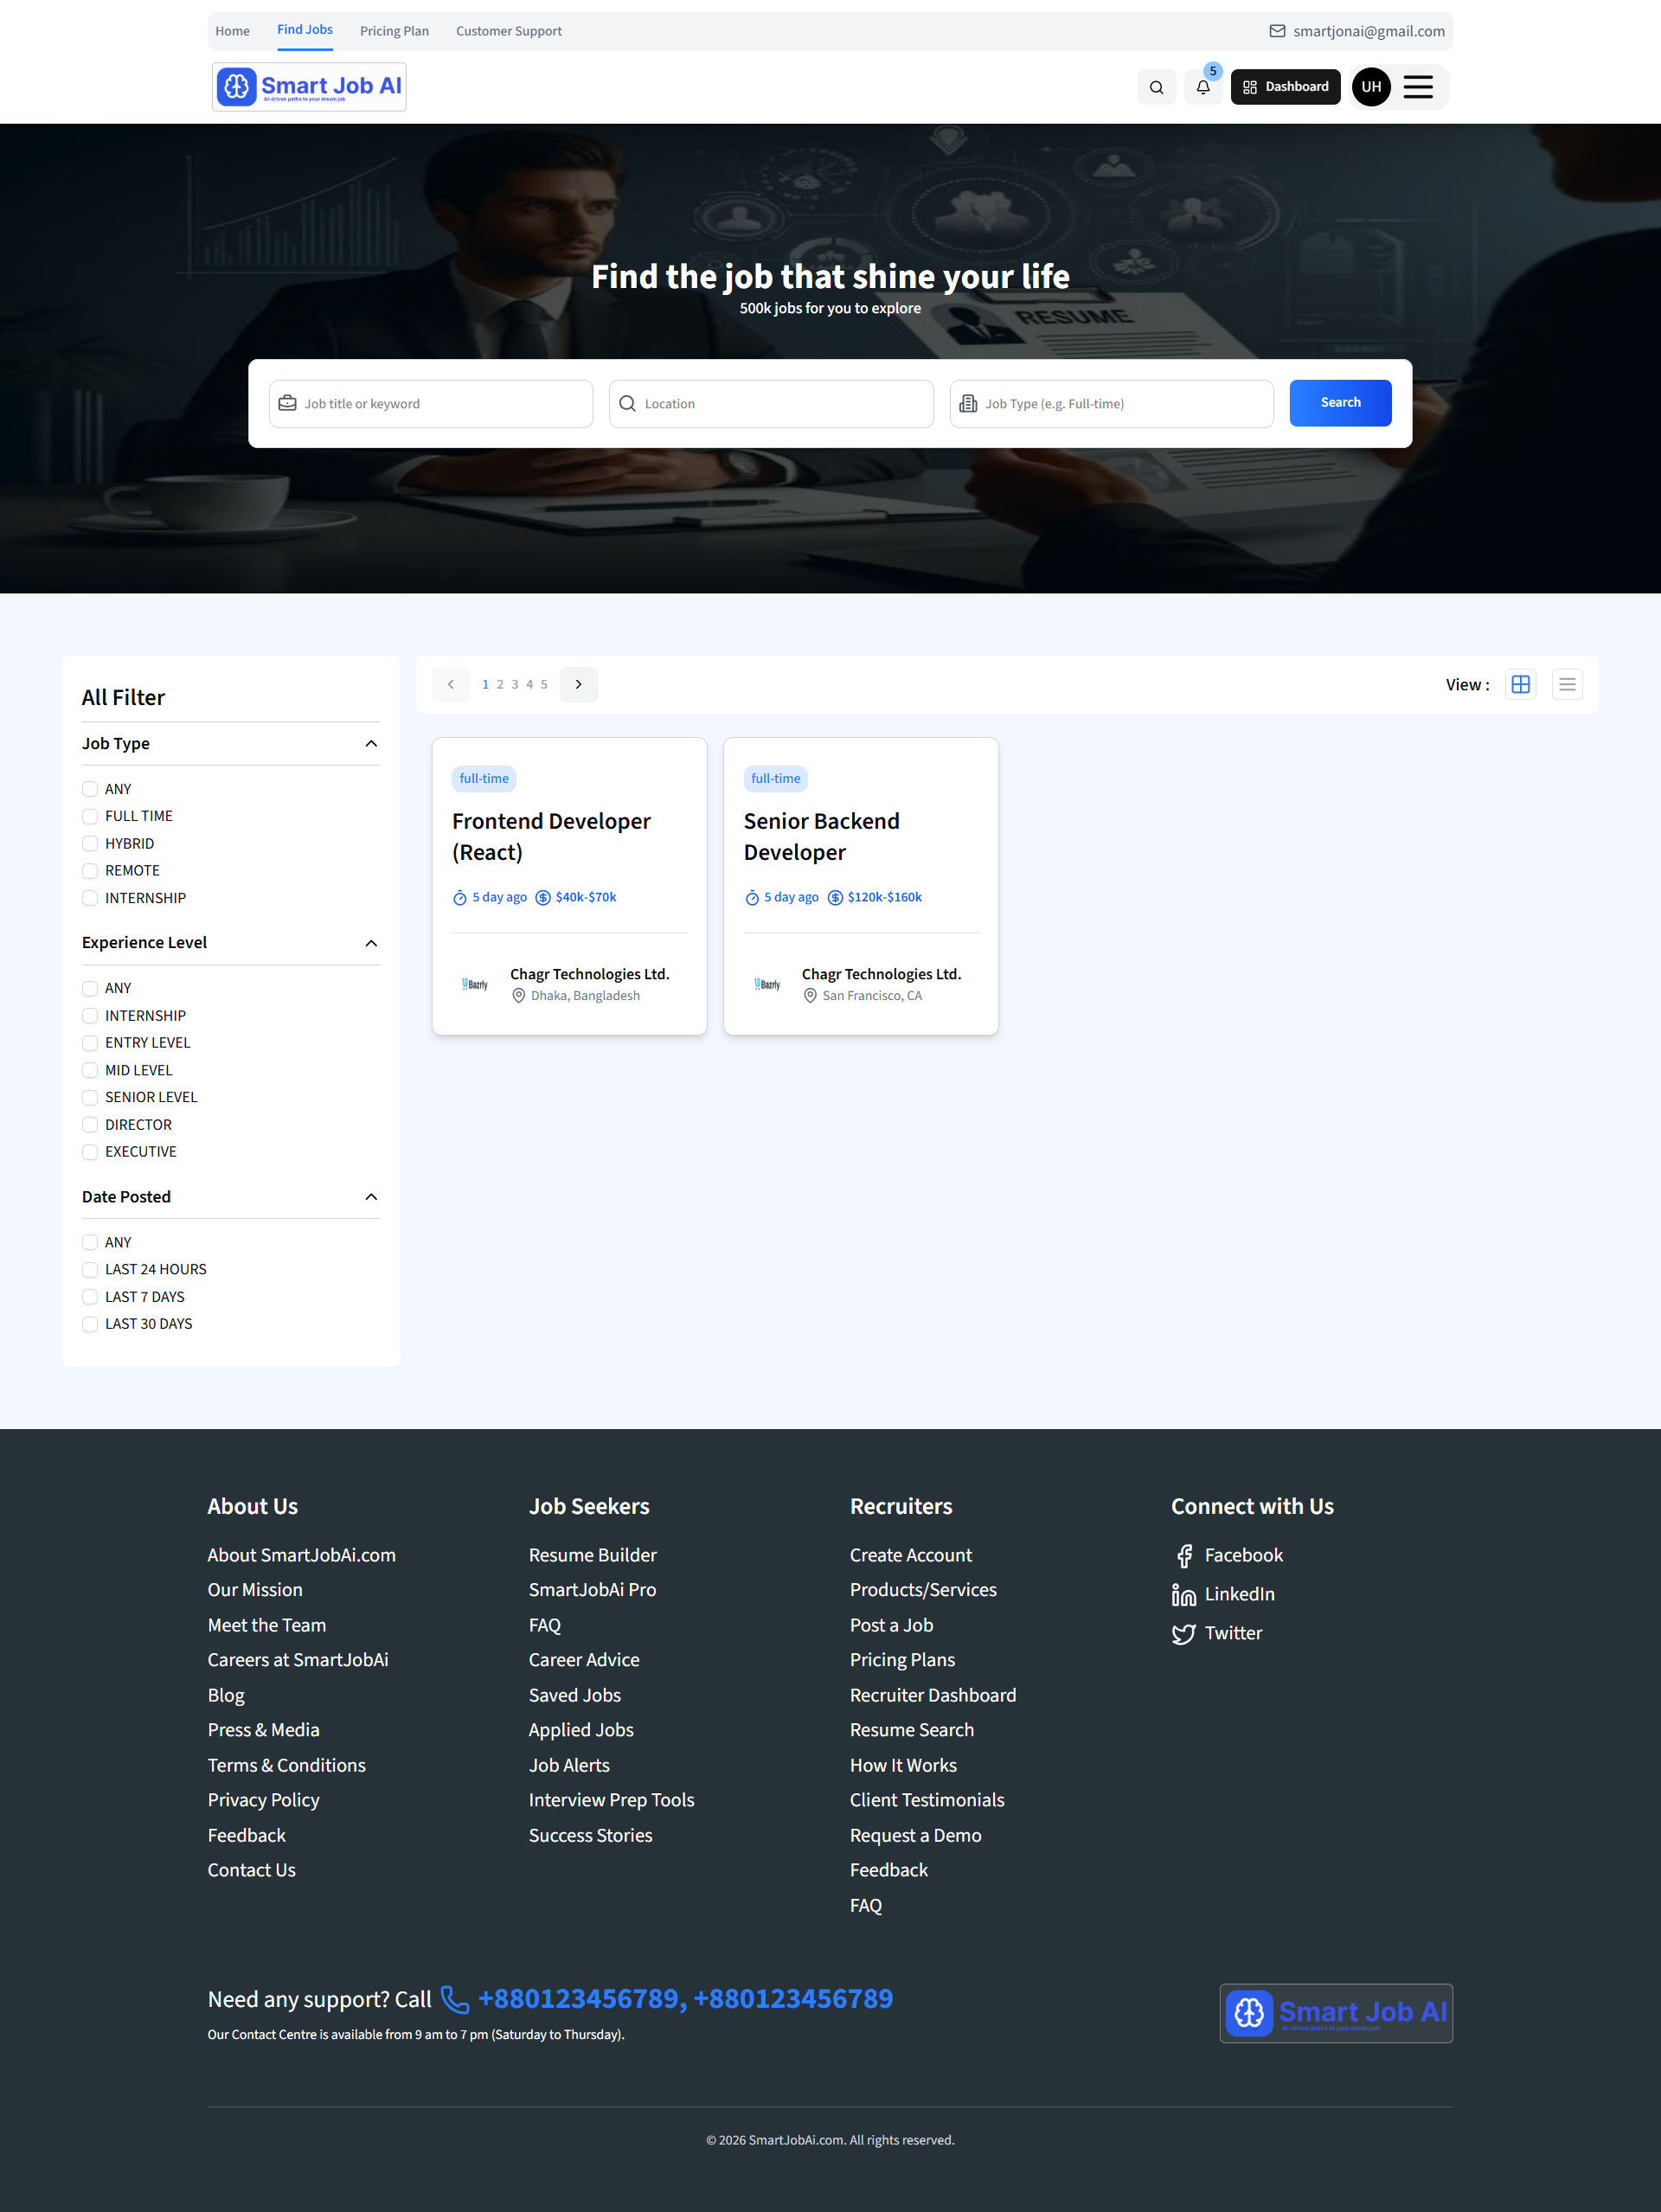Open Resume Builder footer link
The height and width of the screenshot is (2212, 1661).
coord(593,1556)
